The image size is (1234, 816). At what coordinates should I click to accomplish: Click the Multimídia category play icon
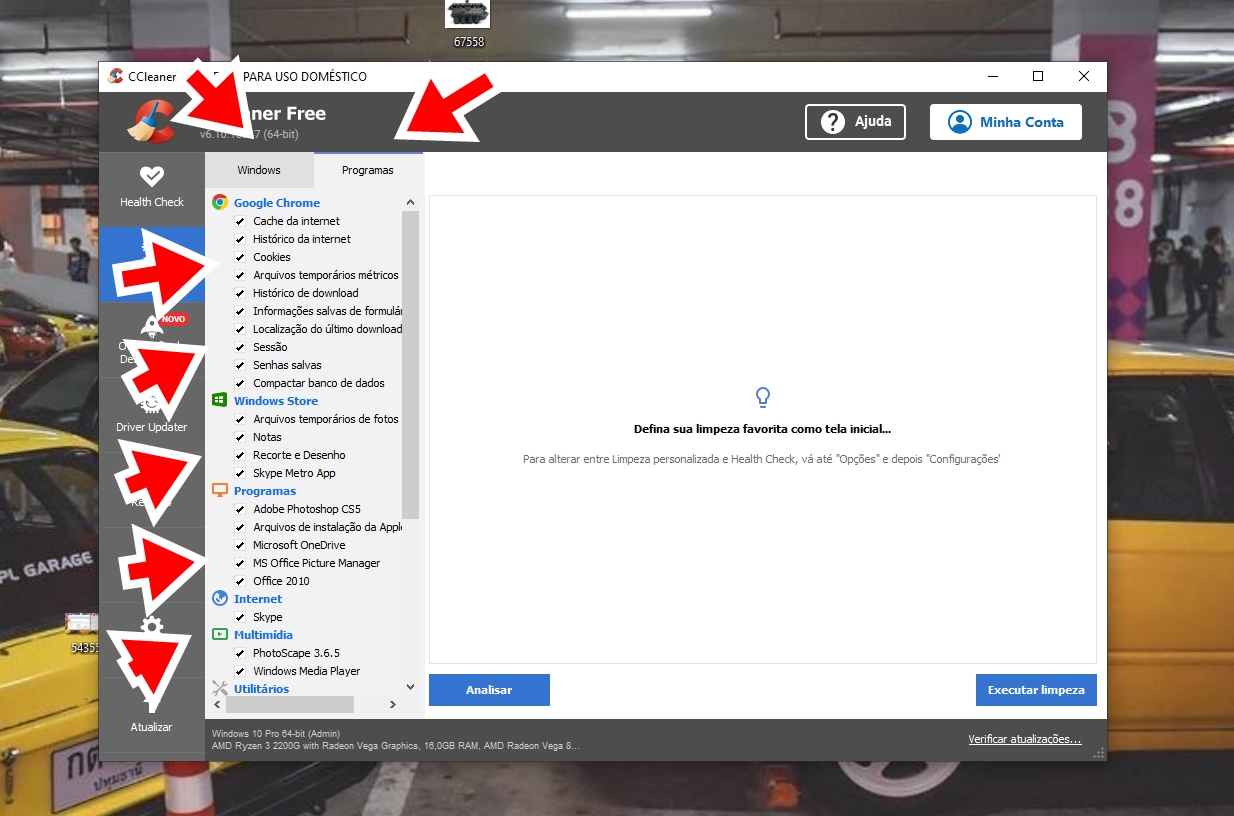[220, 635]
